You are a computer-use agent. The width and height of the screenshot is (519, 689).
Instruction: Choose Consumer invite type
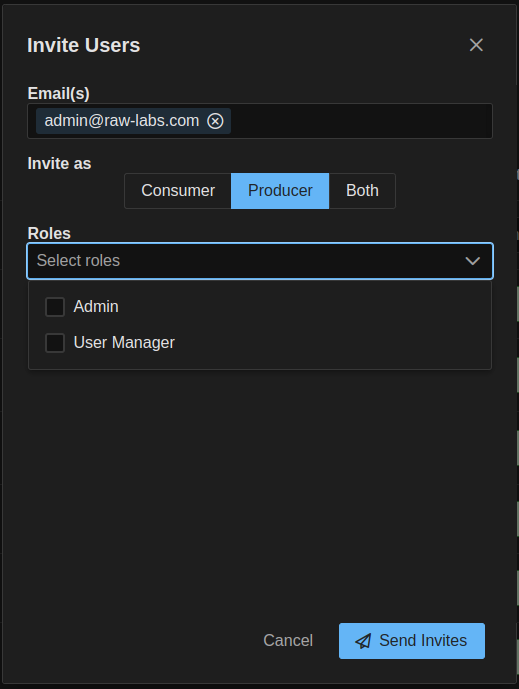pos(178,191)
